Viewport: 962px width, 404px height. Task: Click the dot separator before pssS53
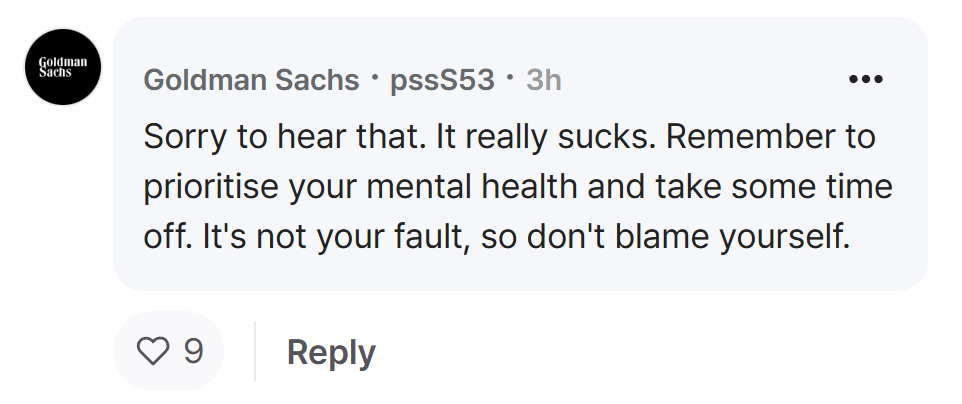click(374, 78)
